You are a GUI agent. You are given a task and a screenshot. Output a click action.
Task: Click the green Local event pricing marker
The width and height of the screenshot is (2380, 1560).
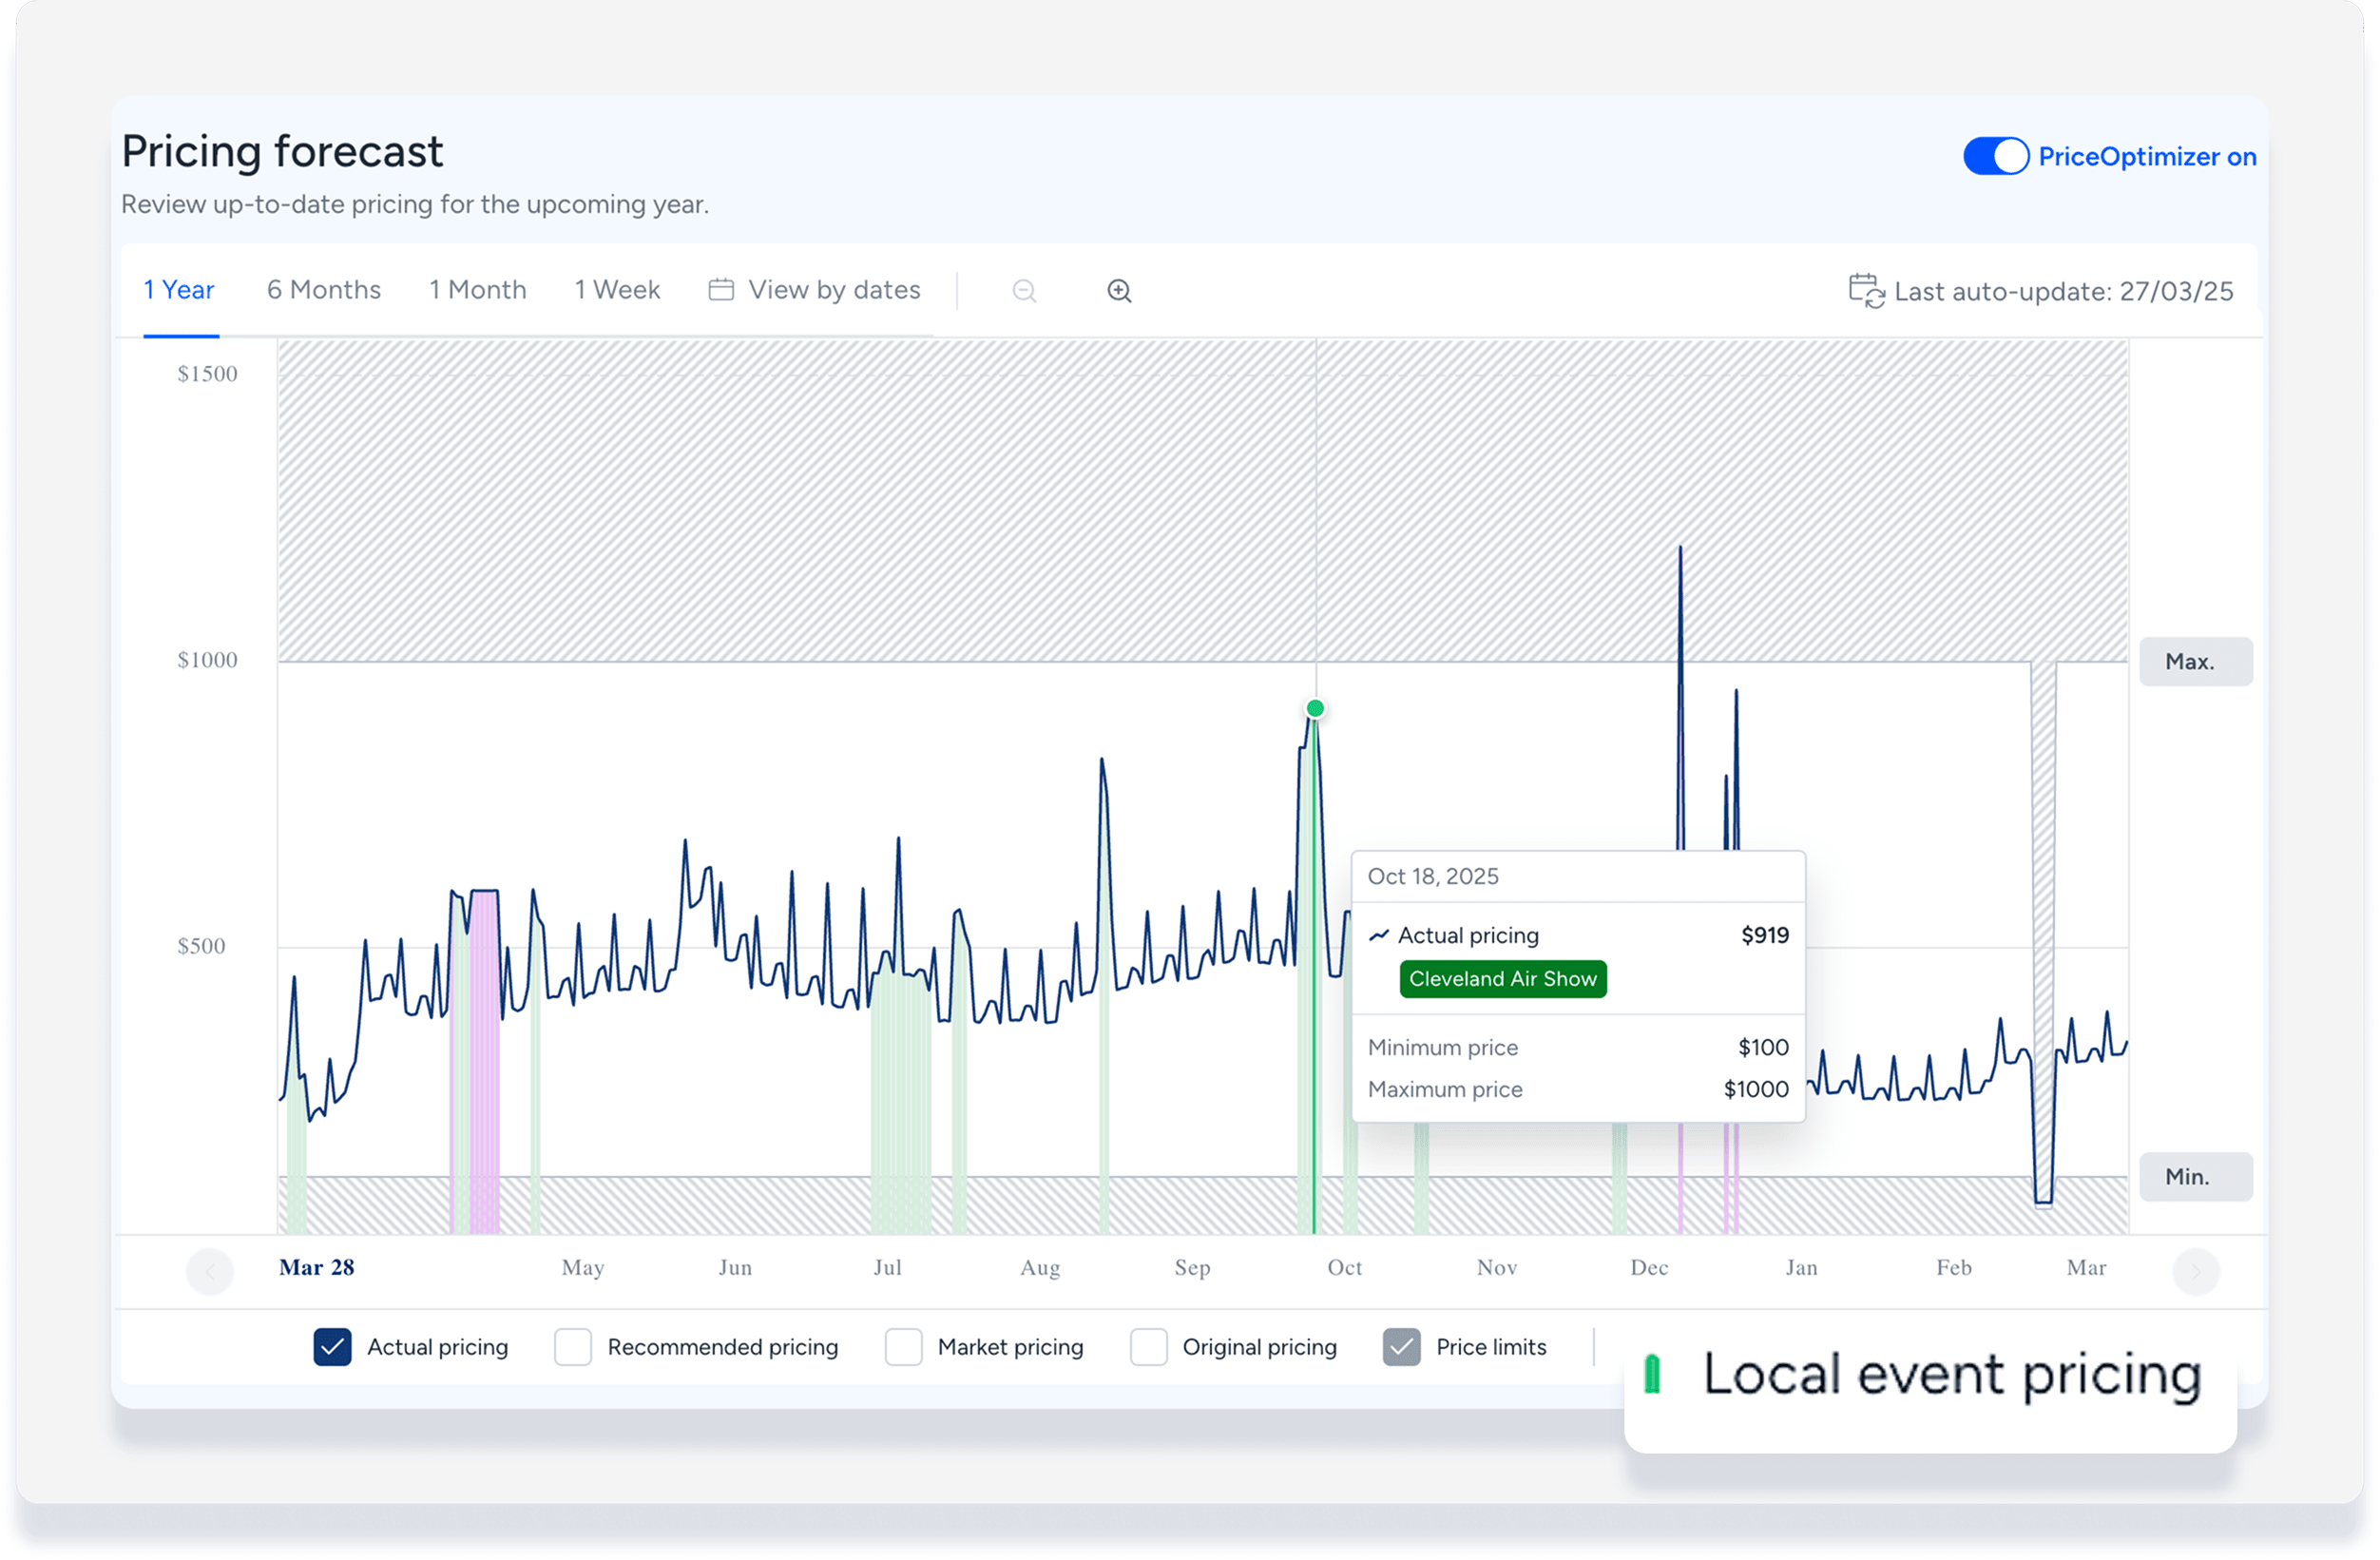click(x=1652, y=1374)
